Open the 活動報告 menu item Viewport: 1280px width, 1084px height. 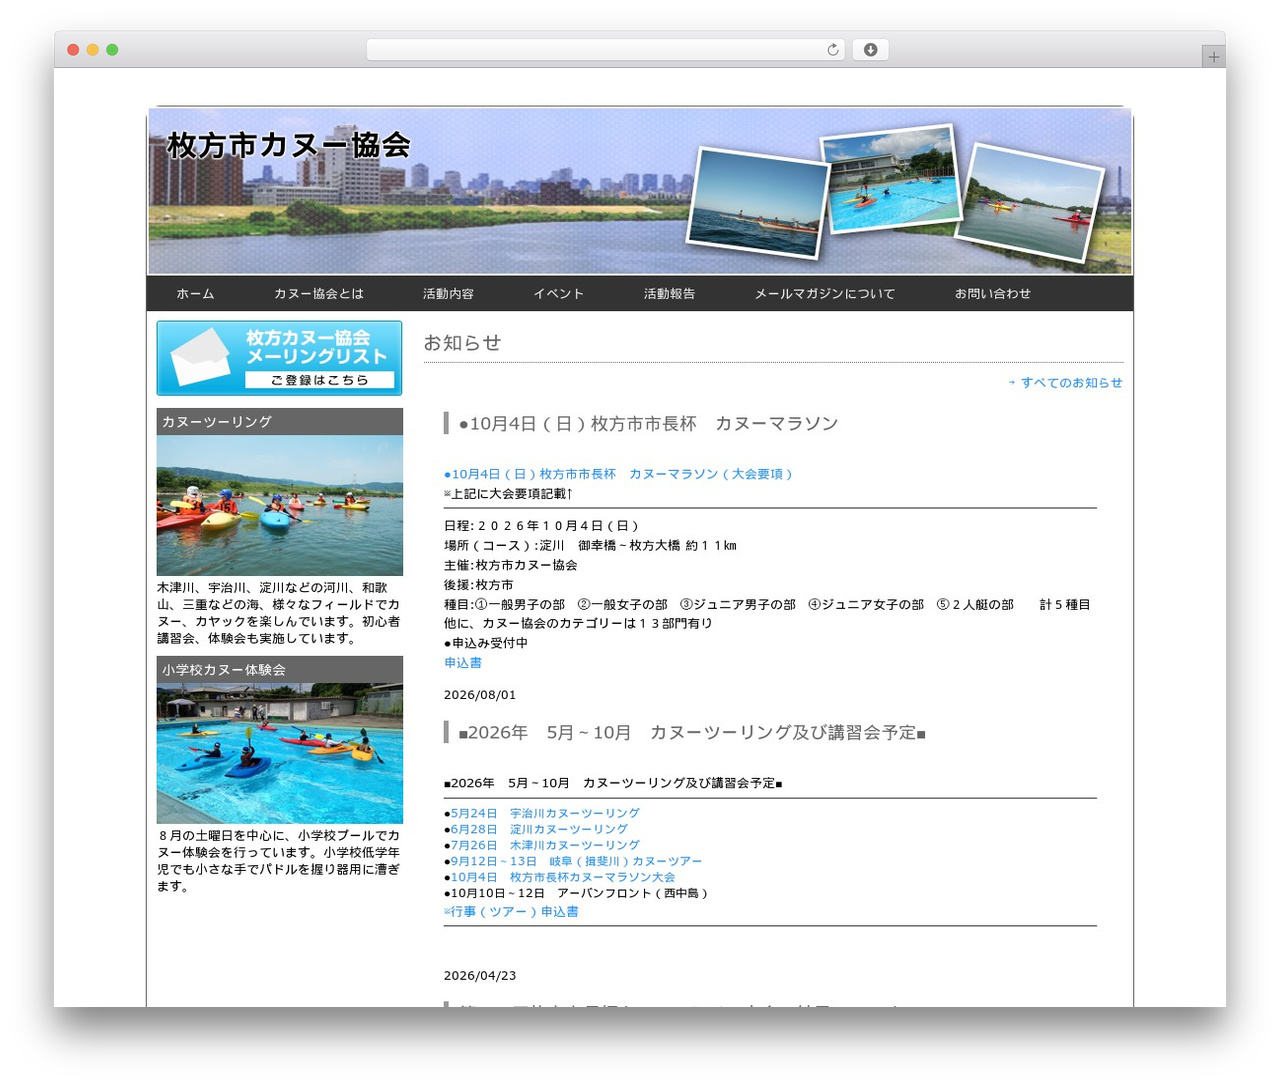669,294
